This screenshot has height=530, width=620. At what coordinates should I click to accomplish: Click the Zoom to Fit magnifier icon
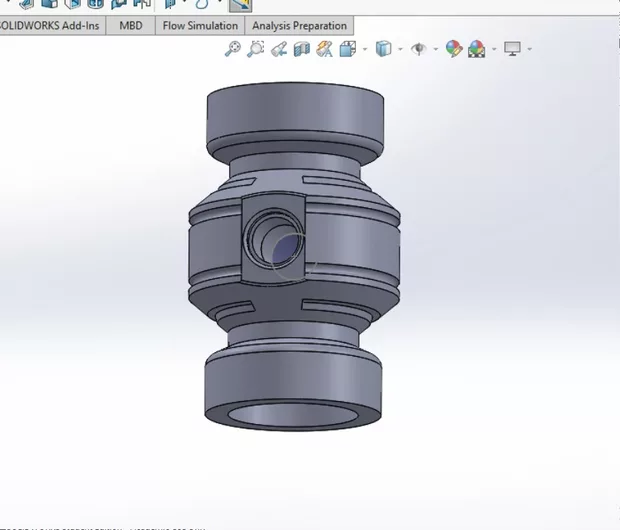pyautogui.click(x=233, y=48)
